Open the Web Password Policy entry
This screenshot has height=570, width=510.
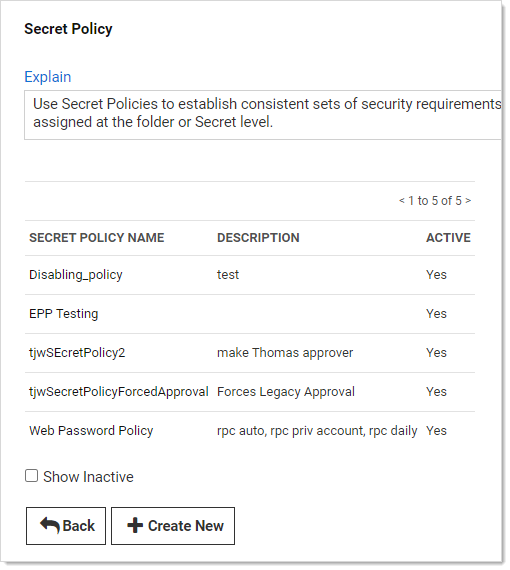91,431
